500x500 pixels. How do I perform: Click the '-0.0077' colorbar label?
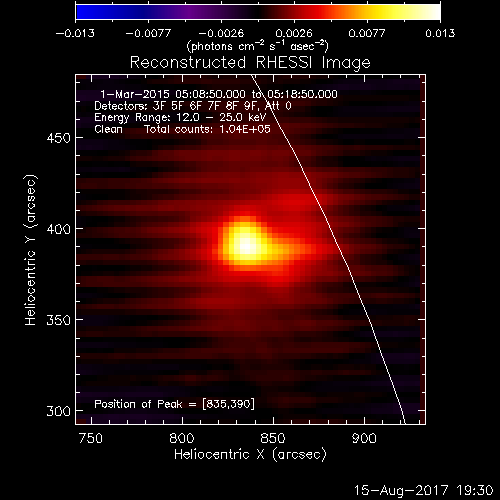click(x=148, y=33)
